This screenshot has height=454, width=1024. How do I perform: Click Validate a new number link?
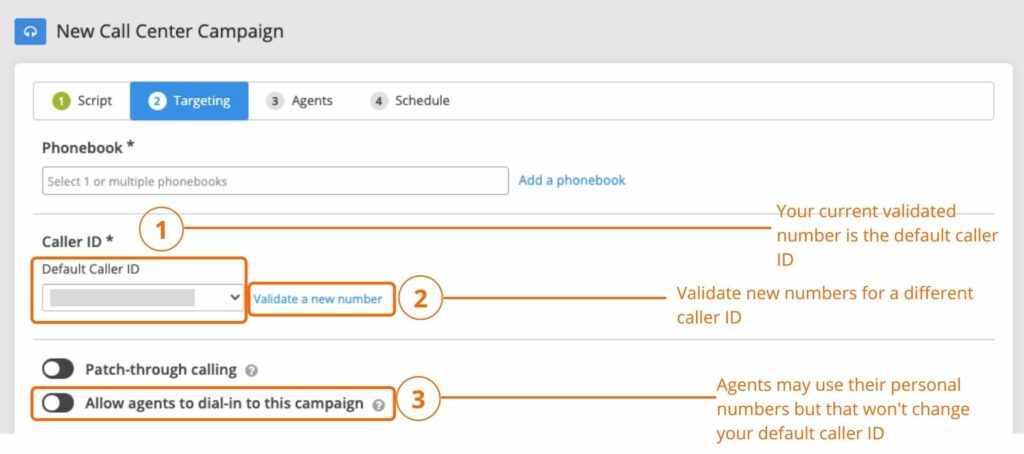pyautogui.click(x=318, y=299)
